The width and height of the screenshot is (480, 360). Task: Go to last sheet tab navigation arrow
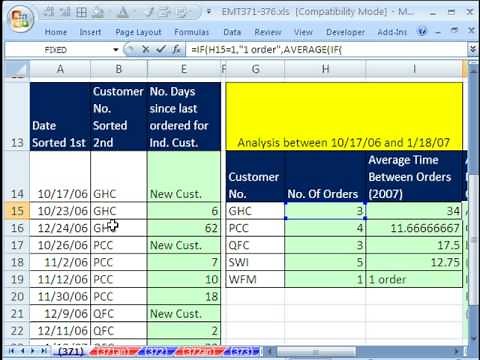point(43,351)
